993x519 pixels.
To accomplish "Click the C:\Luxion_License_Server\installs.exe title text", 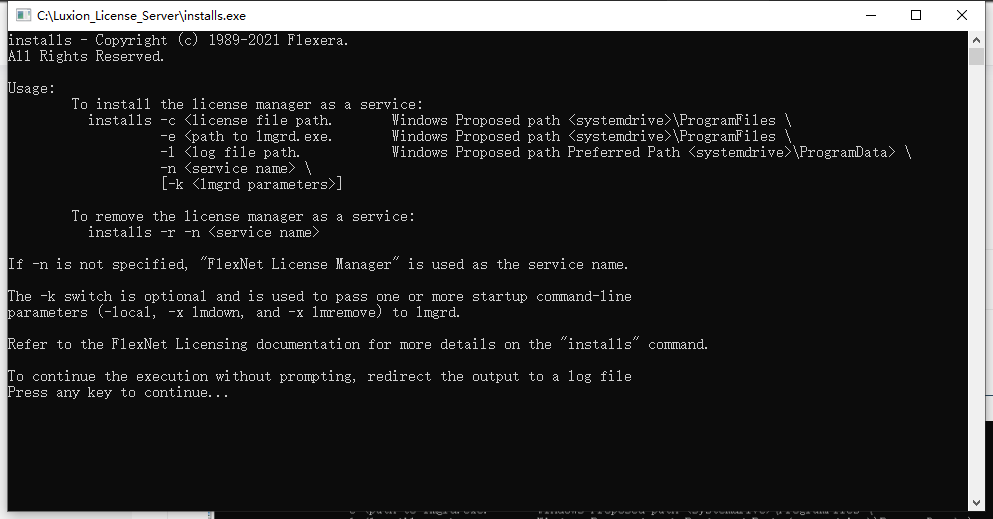I will click(x=141, y=16).
